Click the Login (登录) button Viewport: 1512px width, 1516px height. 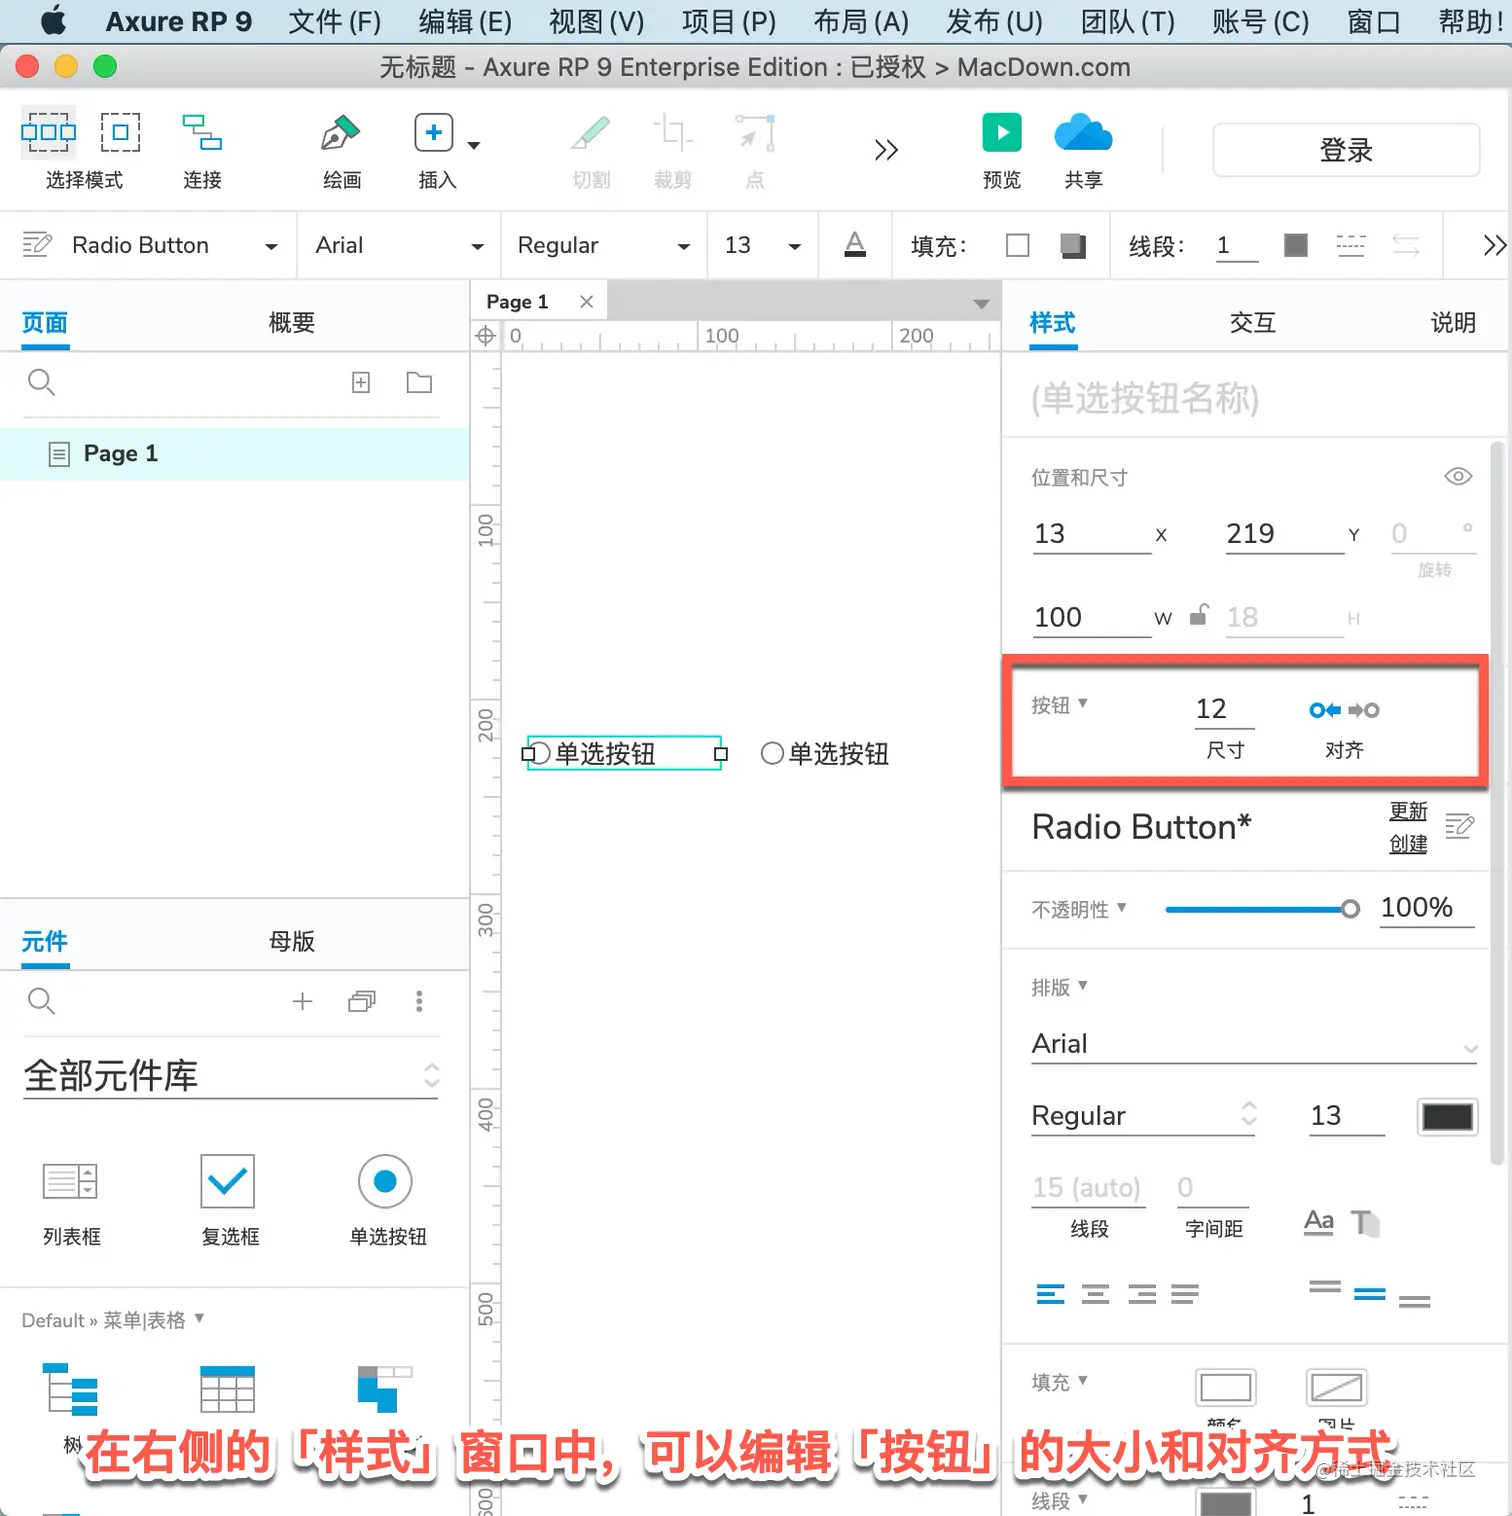(x=1346, y=150)
